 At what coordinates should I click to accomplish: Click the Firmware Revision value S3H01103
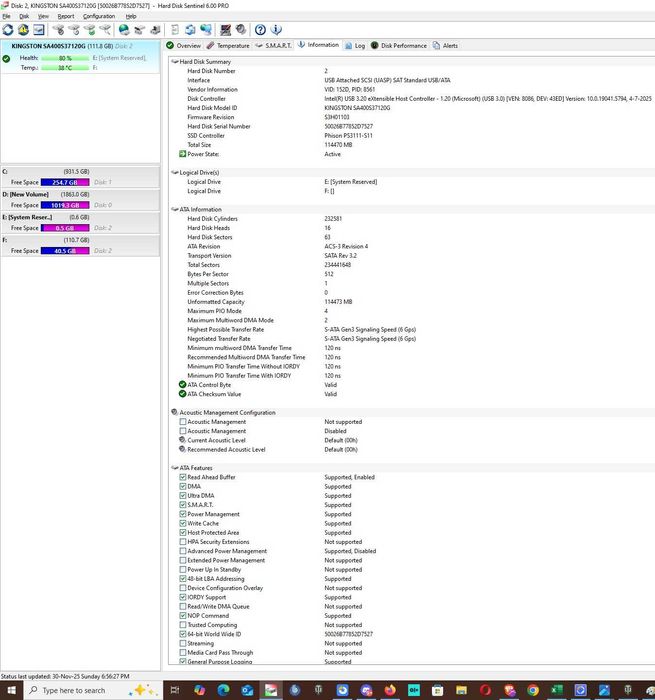click(x=337, y=117)
